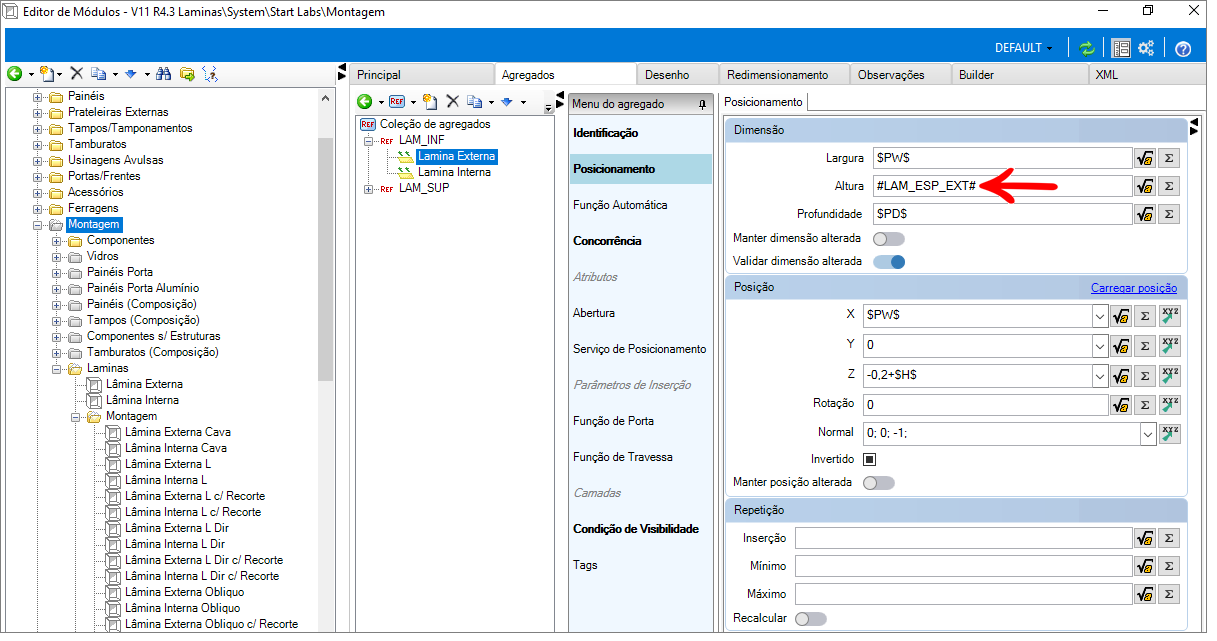Click the green refresh arrows icon
Screen dimensions: 1217x641
point(1087,48)
